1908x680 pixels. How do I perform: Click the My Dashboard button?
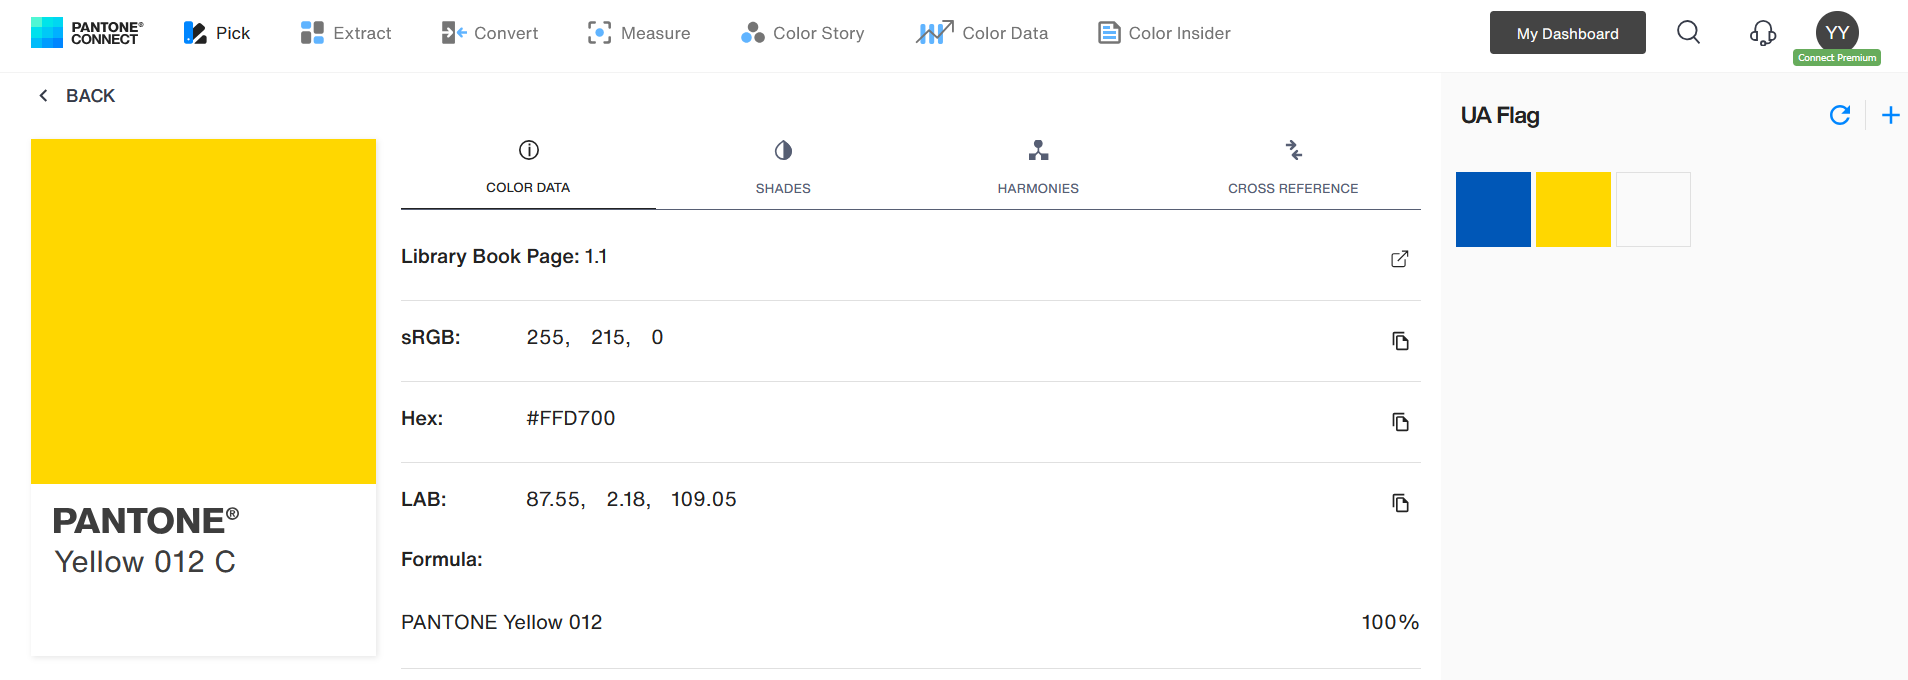tap(1567, 33)
